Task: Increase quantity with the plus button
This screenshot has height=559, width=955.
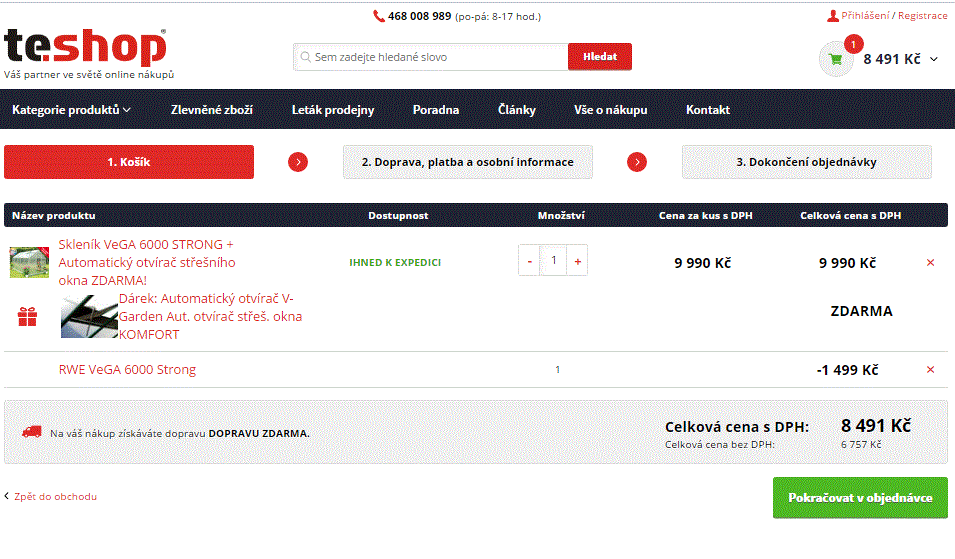Action: pyautogui.click(x=577, y=261)
